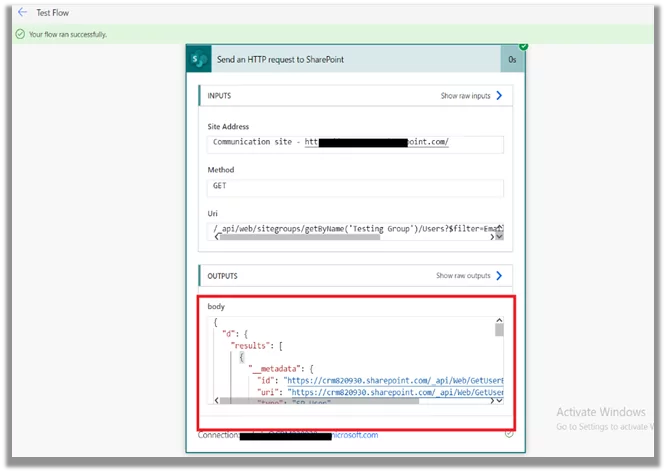Click the connection status check icon
The height and width of the screenshot is (473, 666).
pos(509,434)
